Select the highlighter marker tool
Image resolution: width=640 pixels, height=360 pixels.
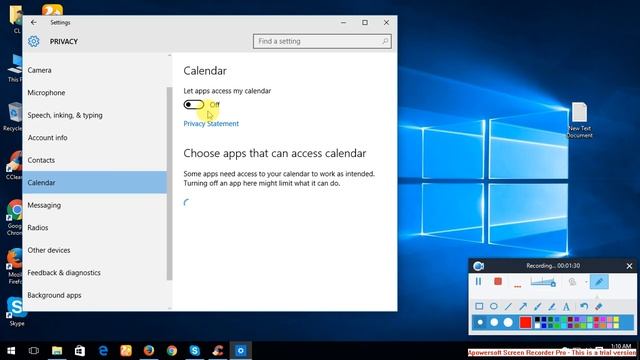(552, 306)
